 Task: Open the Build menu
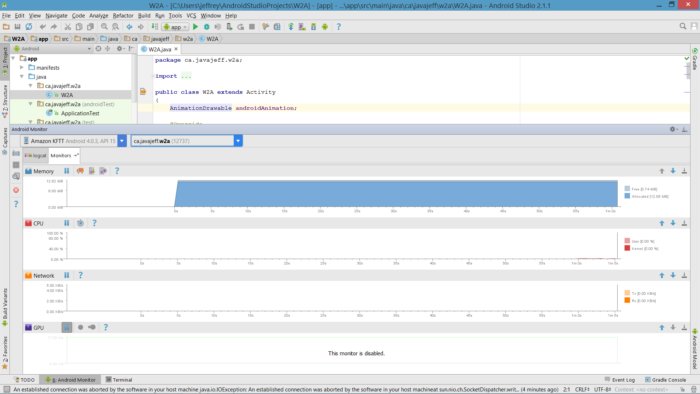(144, 16)
